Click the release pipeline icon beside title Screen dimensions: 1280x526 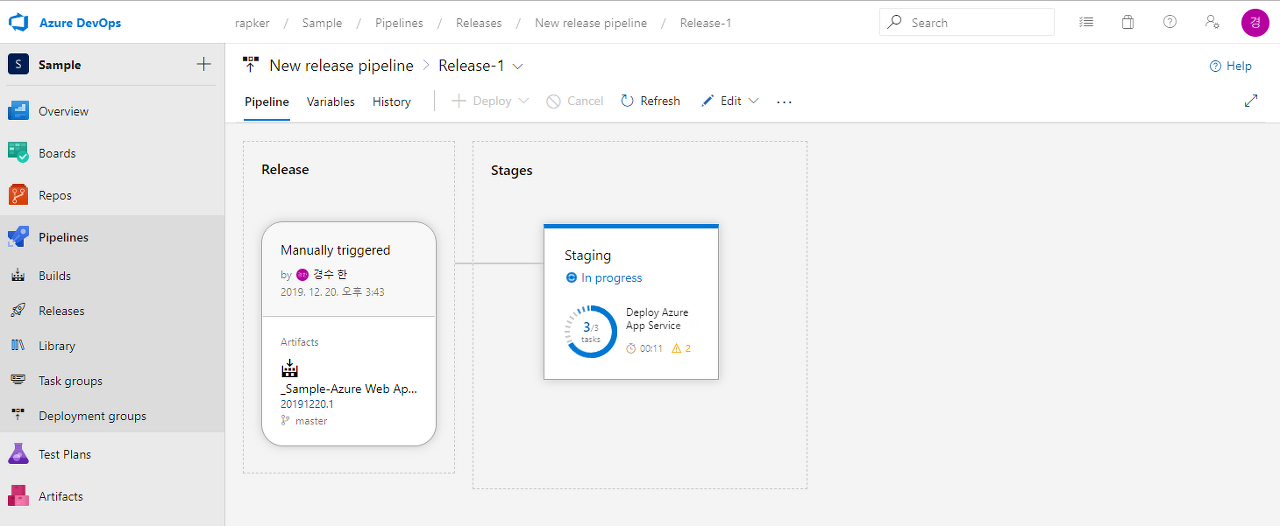click(x=252, y=65)
